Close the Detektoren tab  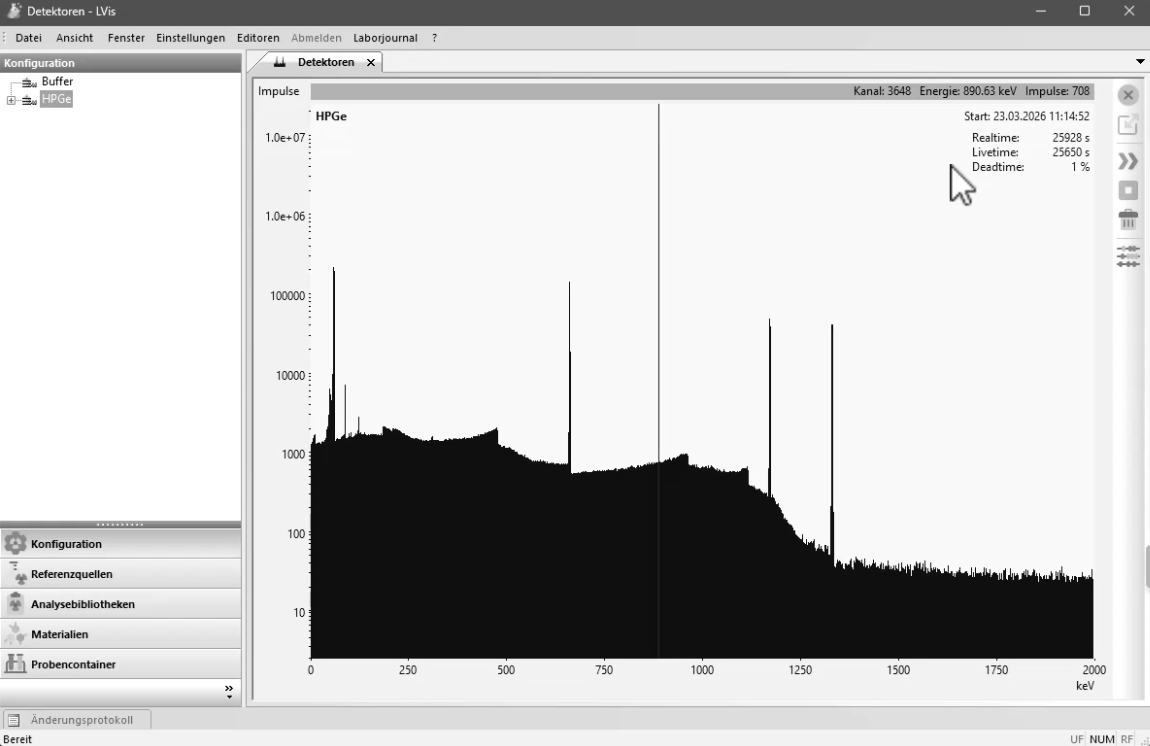371,62
